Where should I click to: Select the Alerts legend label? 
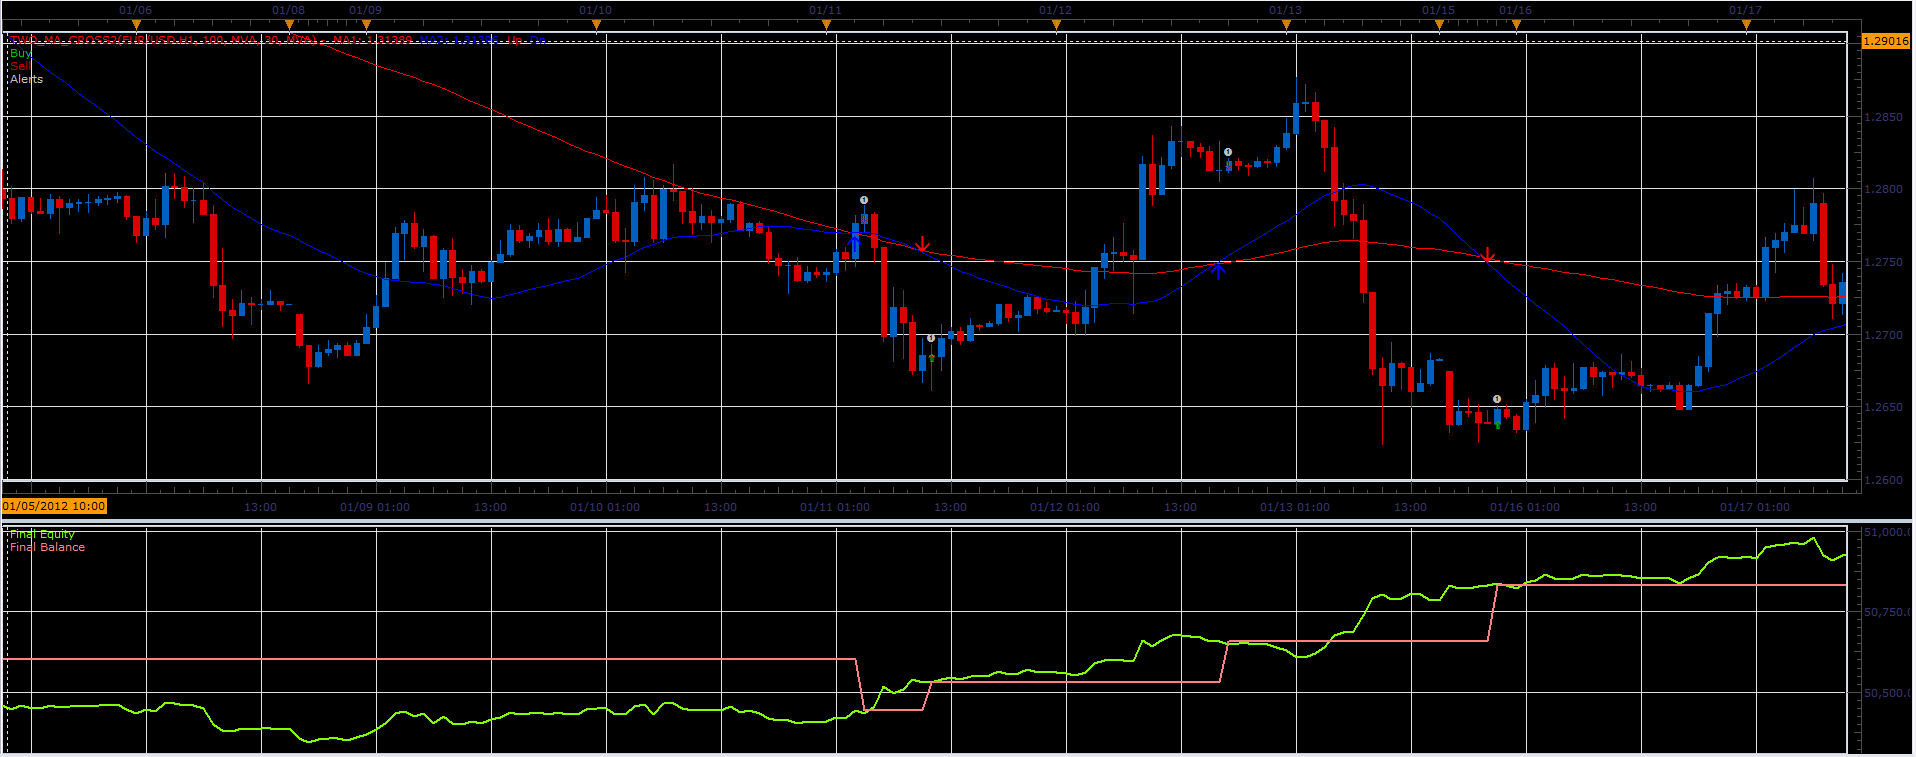point(27,79)
